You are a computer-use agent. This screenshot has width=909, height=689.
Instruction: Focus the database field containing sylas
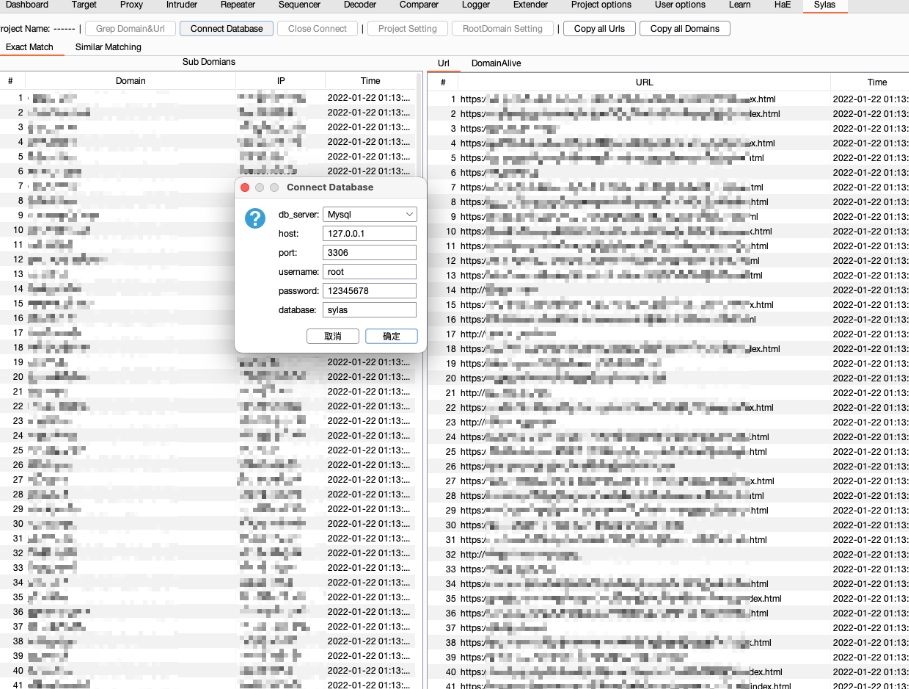tap(369, 310)
